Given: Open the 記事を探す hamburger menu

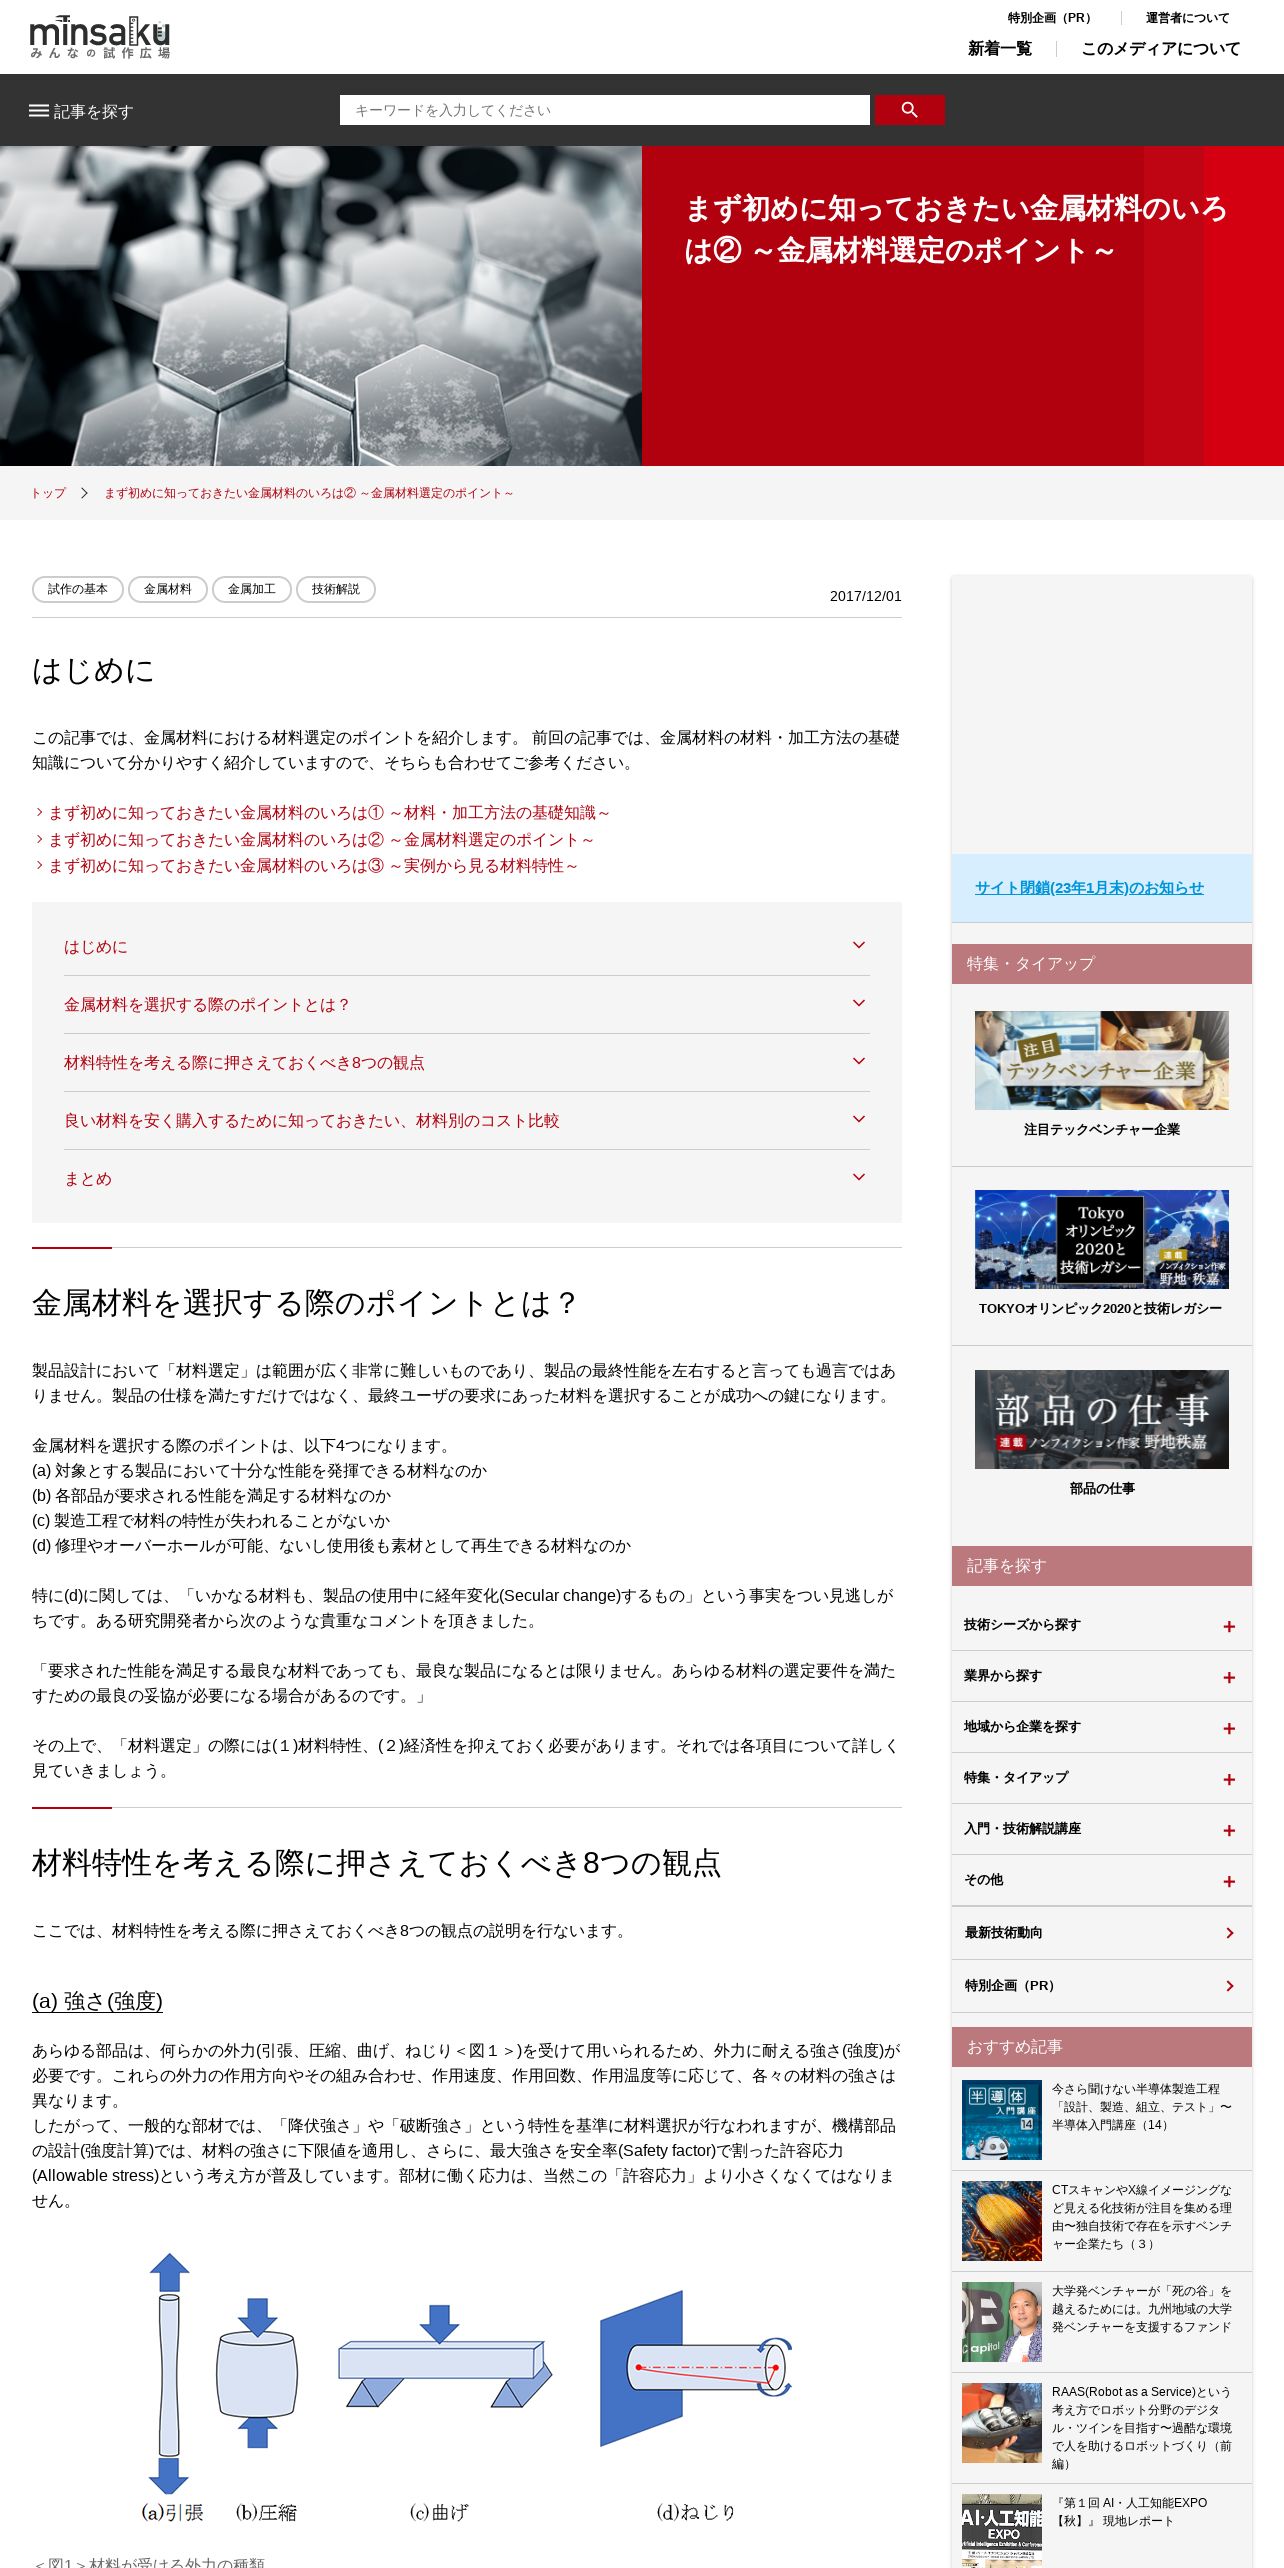Looking at the screenshot, I should [x=81, y=111].
